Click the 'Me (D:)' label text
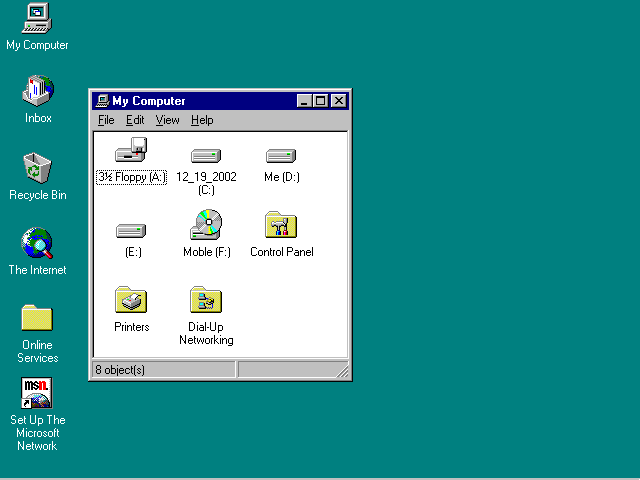640x480 pixels. click(282, 177)
